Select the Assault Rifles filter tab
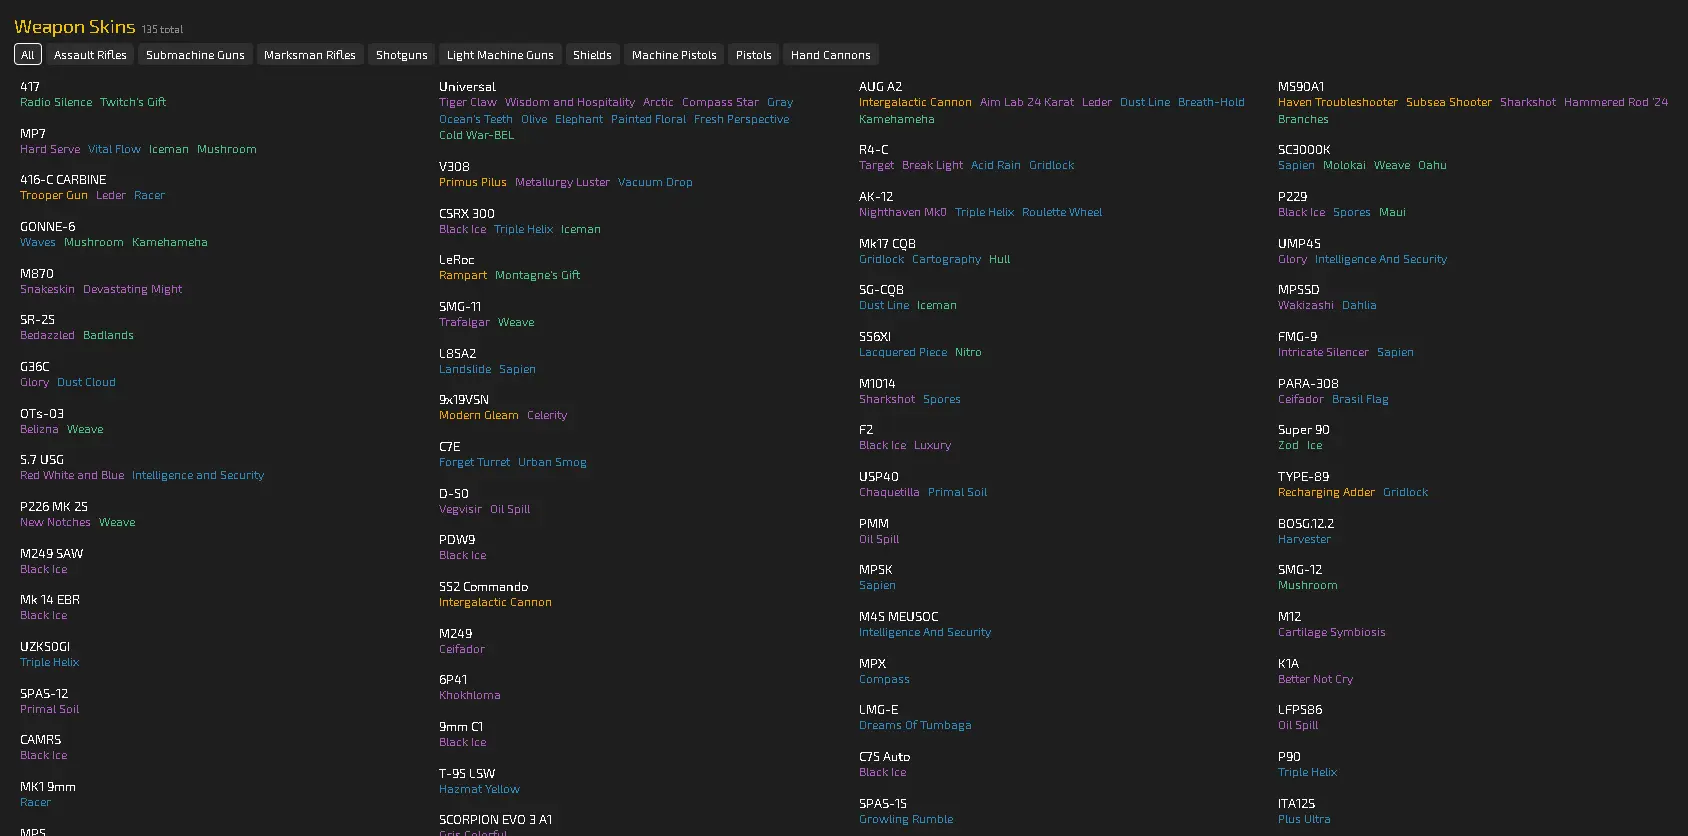Screen dimensions: 1688x836 point(90,55)
